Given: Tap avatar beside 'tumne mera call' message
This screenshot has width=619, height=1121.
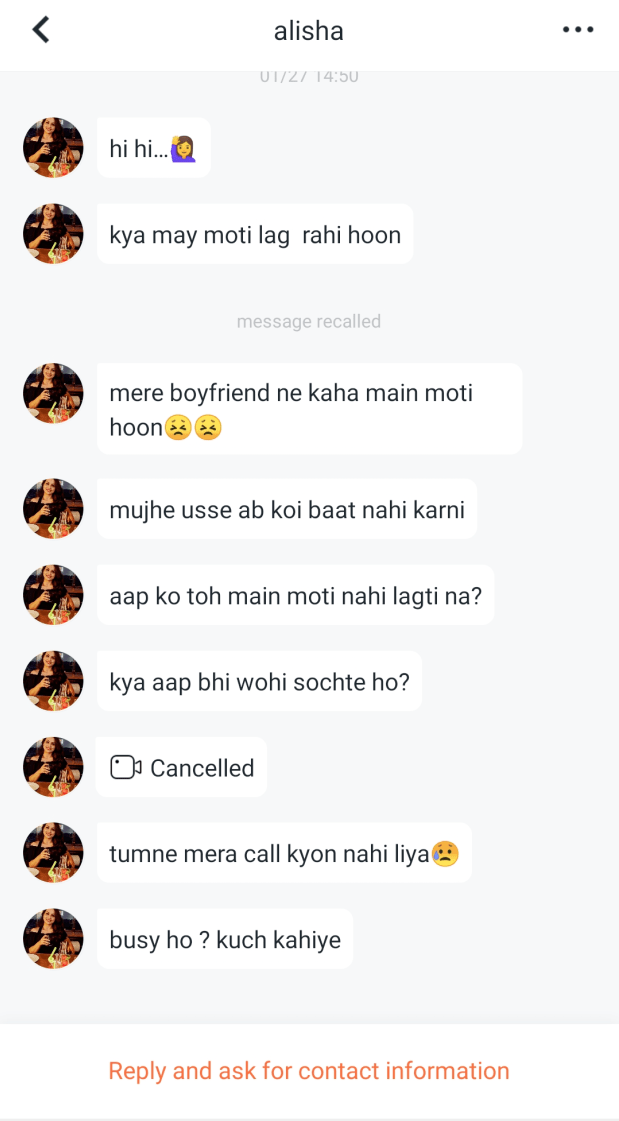Looking at the screenshot, I should click(53, 853).
